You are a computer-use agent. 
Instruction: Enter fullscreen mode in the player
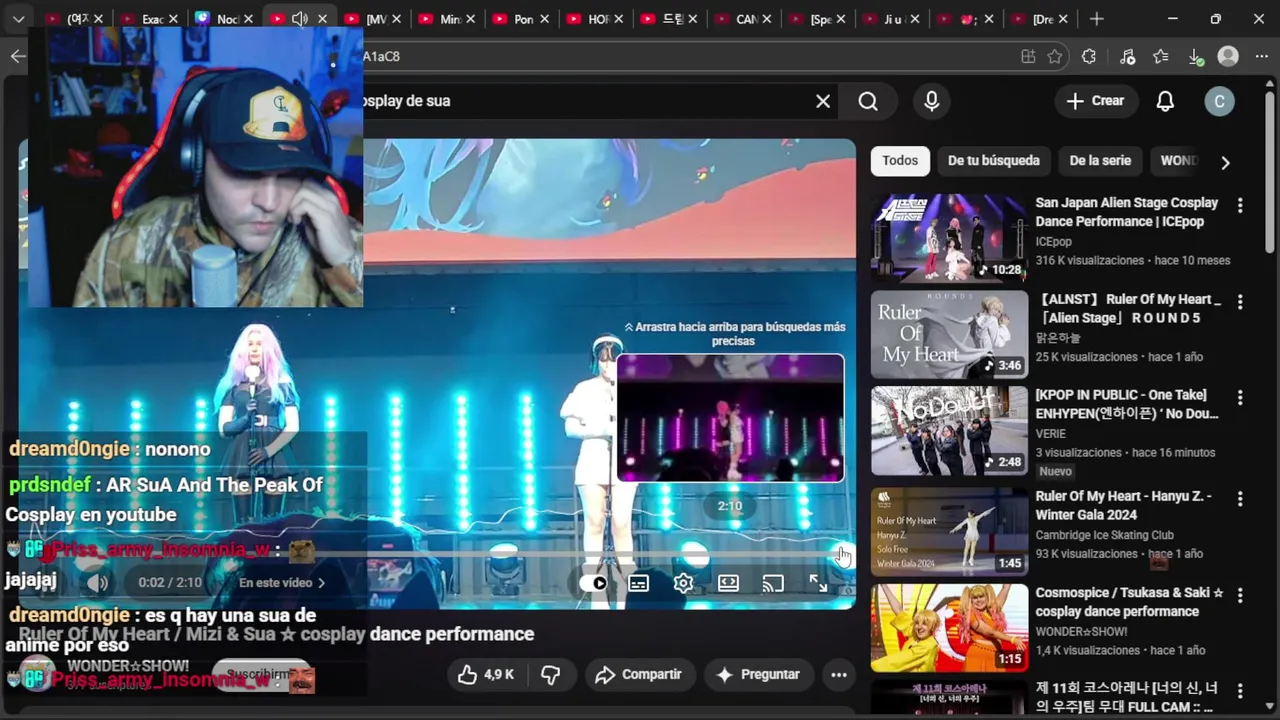point(818,583)
